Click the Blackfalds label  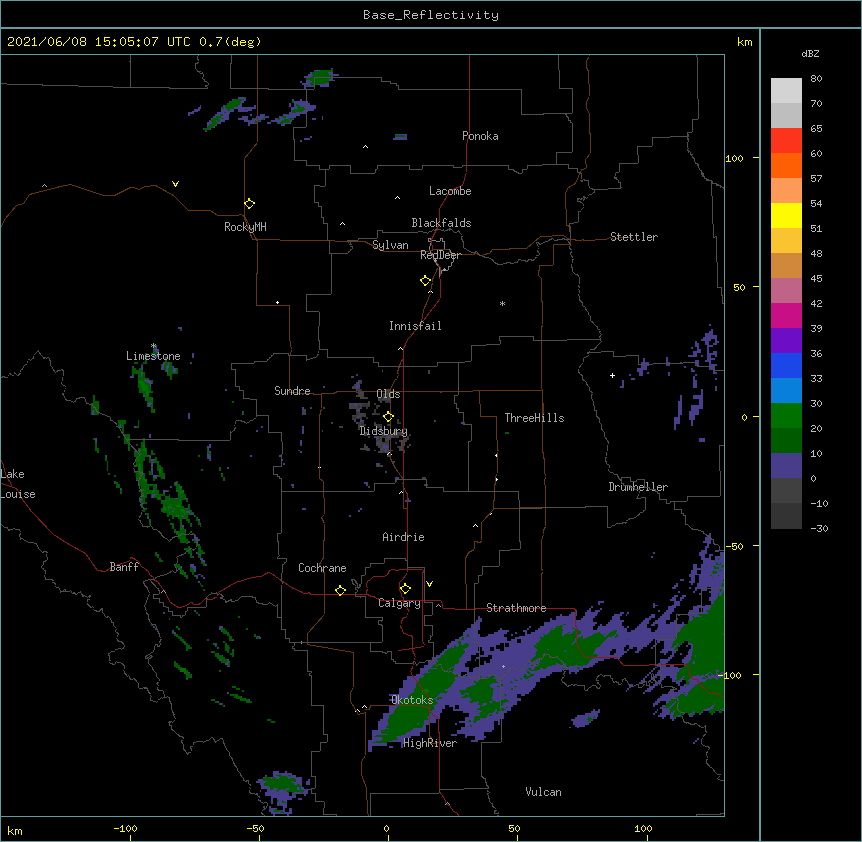(x=441, y=223)
